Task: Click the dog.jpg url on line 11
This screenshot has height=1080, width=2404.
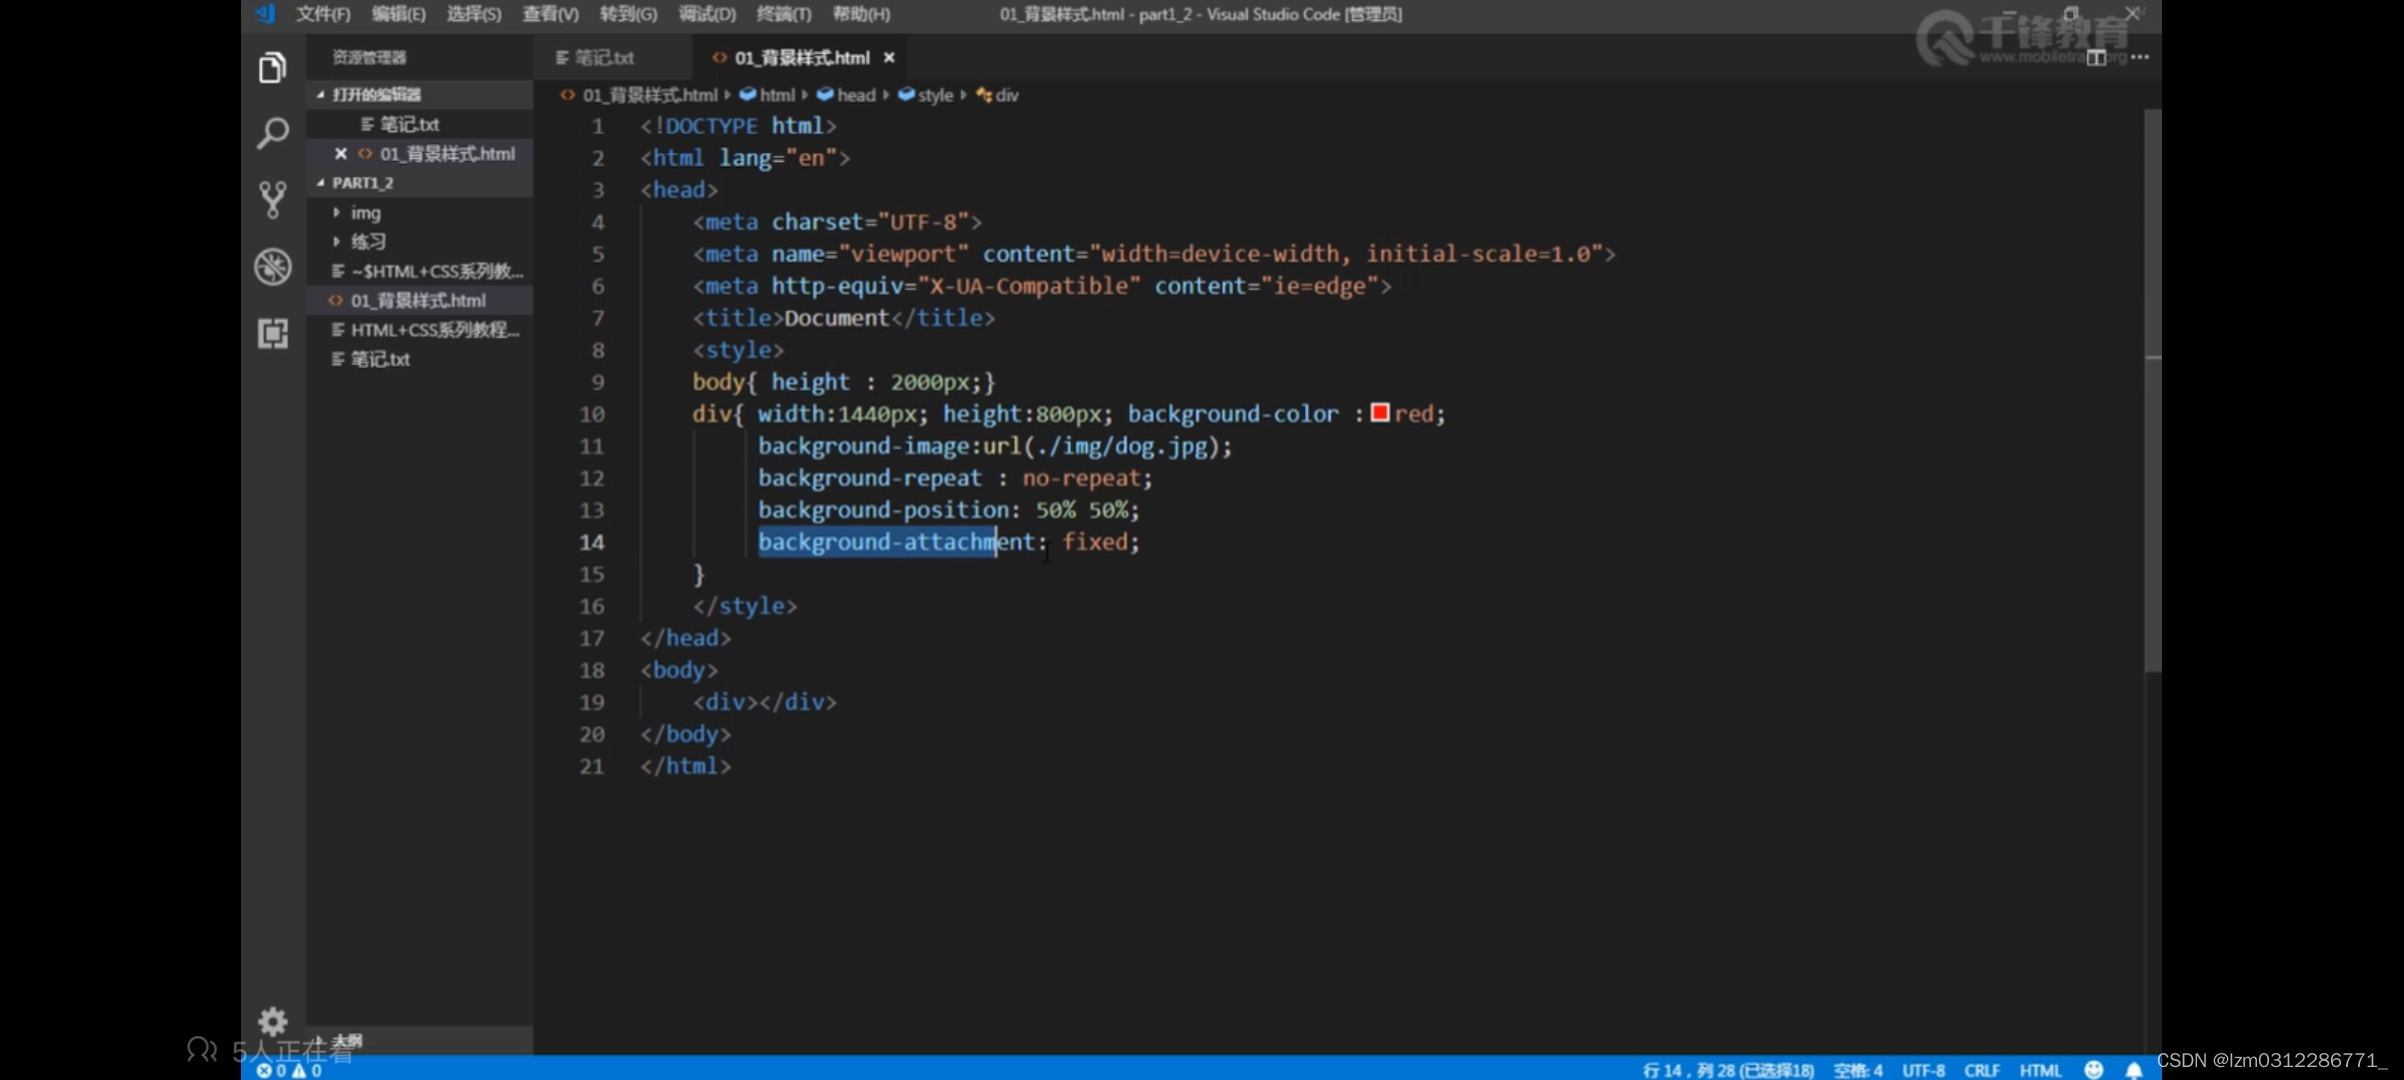Action: [x=1101, y=446]
